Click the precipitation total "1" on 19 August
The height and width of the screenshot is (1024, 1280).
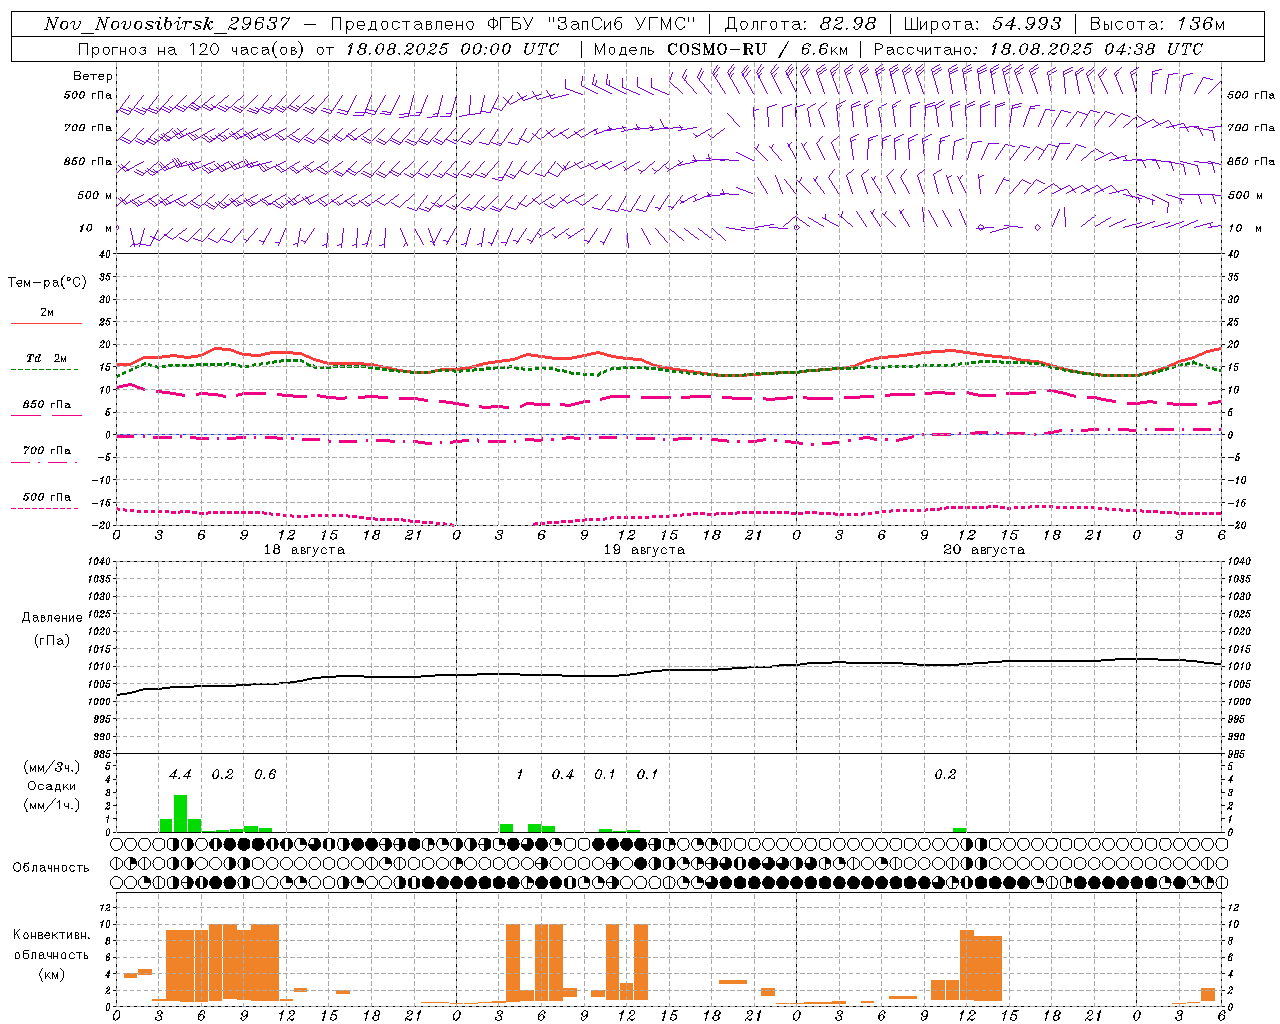point(520,774)
